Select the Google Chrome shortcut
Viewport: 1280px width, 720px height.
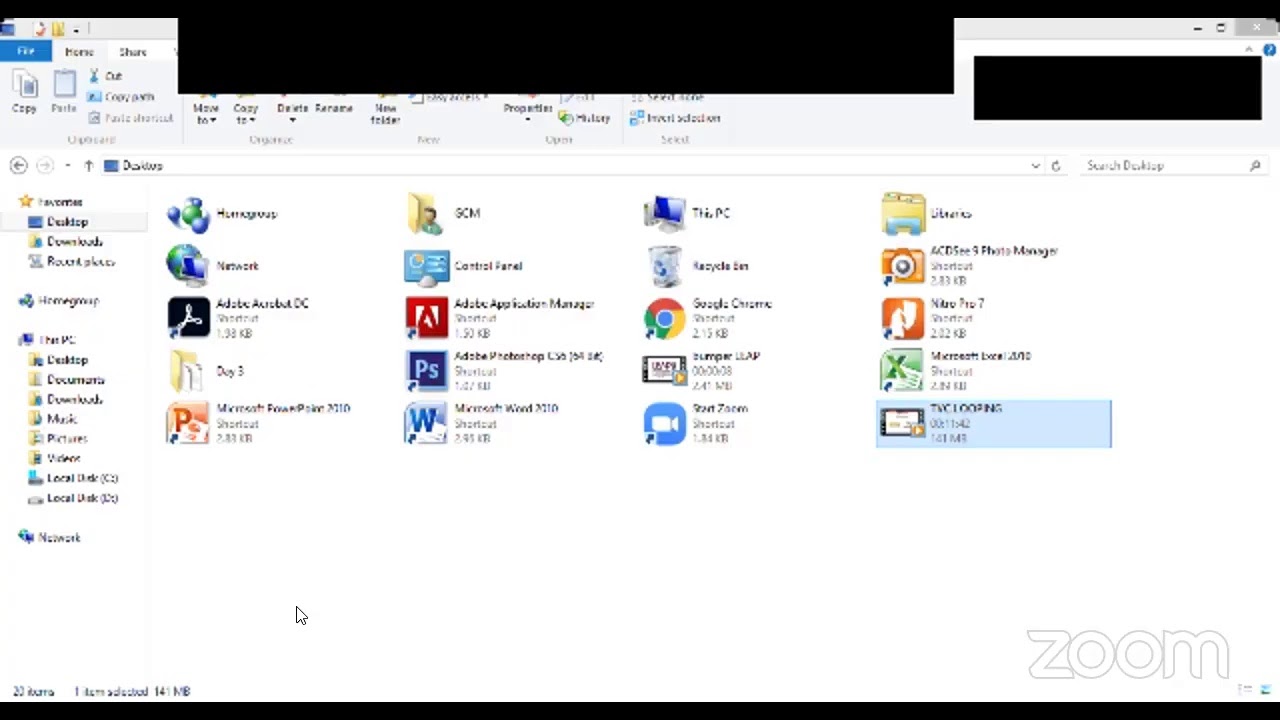pos(708,318)
